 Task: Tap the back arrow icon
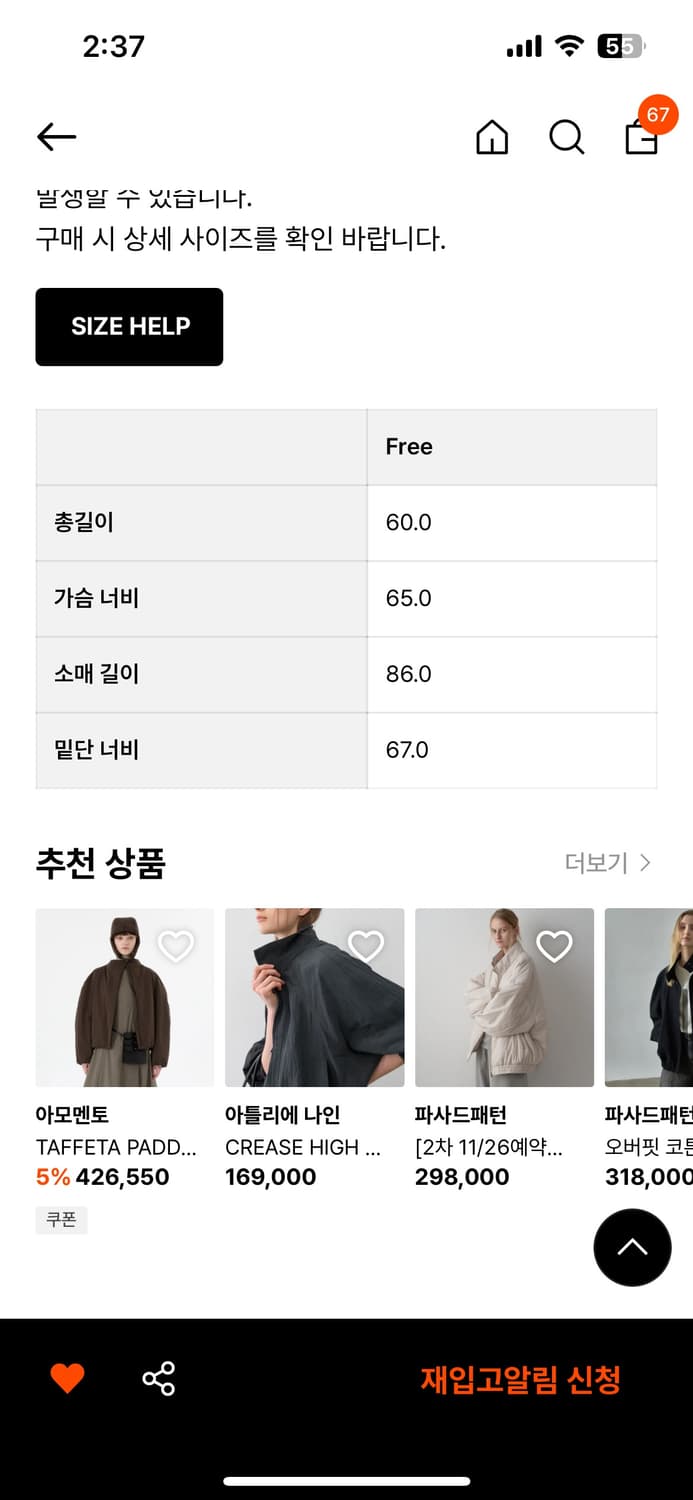coord(57,137)
